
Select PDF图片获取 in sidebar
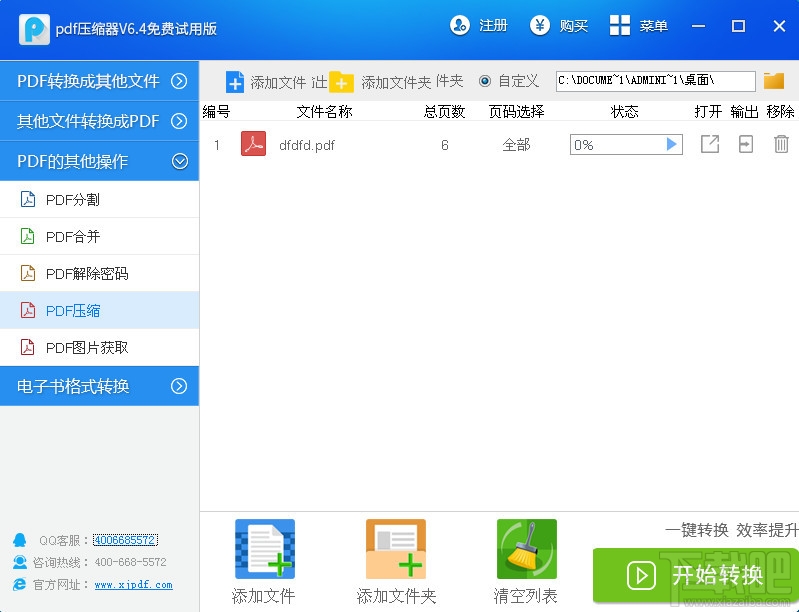pos(99,348)
